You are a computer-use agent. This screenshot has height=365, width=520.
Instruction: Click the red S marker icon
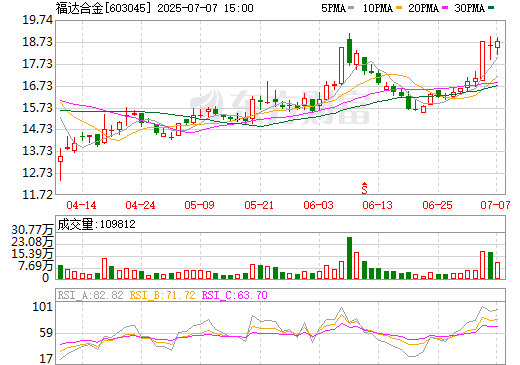(x=364, y=188)
